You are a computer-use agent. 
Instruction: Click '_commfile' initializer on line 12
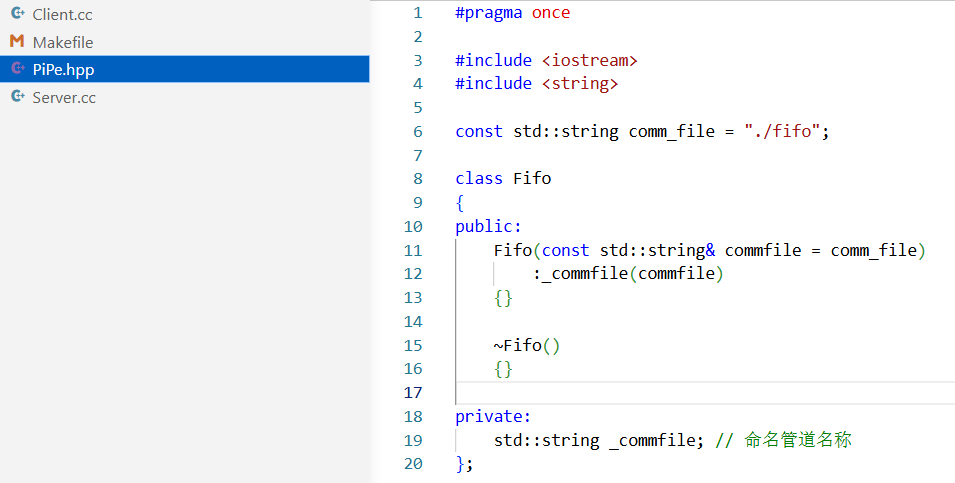[x=585, y=273]
